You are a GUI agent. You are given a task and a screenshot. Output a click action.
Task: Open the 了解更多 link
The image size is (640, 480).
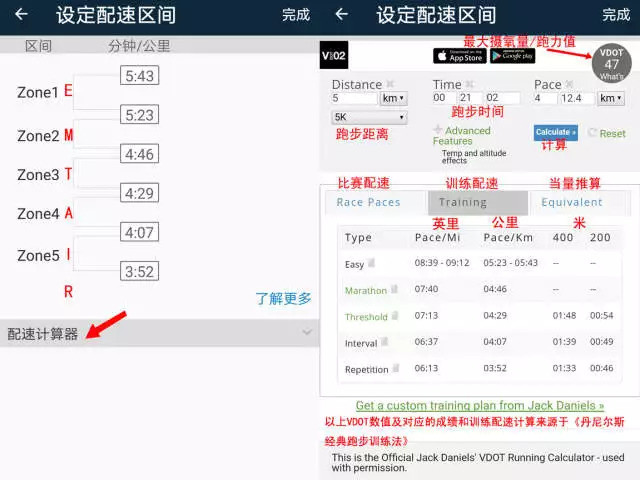(x=283, y=298)
